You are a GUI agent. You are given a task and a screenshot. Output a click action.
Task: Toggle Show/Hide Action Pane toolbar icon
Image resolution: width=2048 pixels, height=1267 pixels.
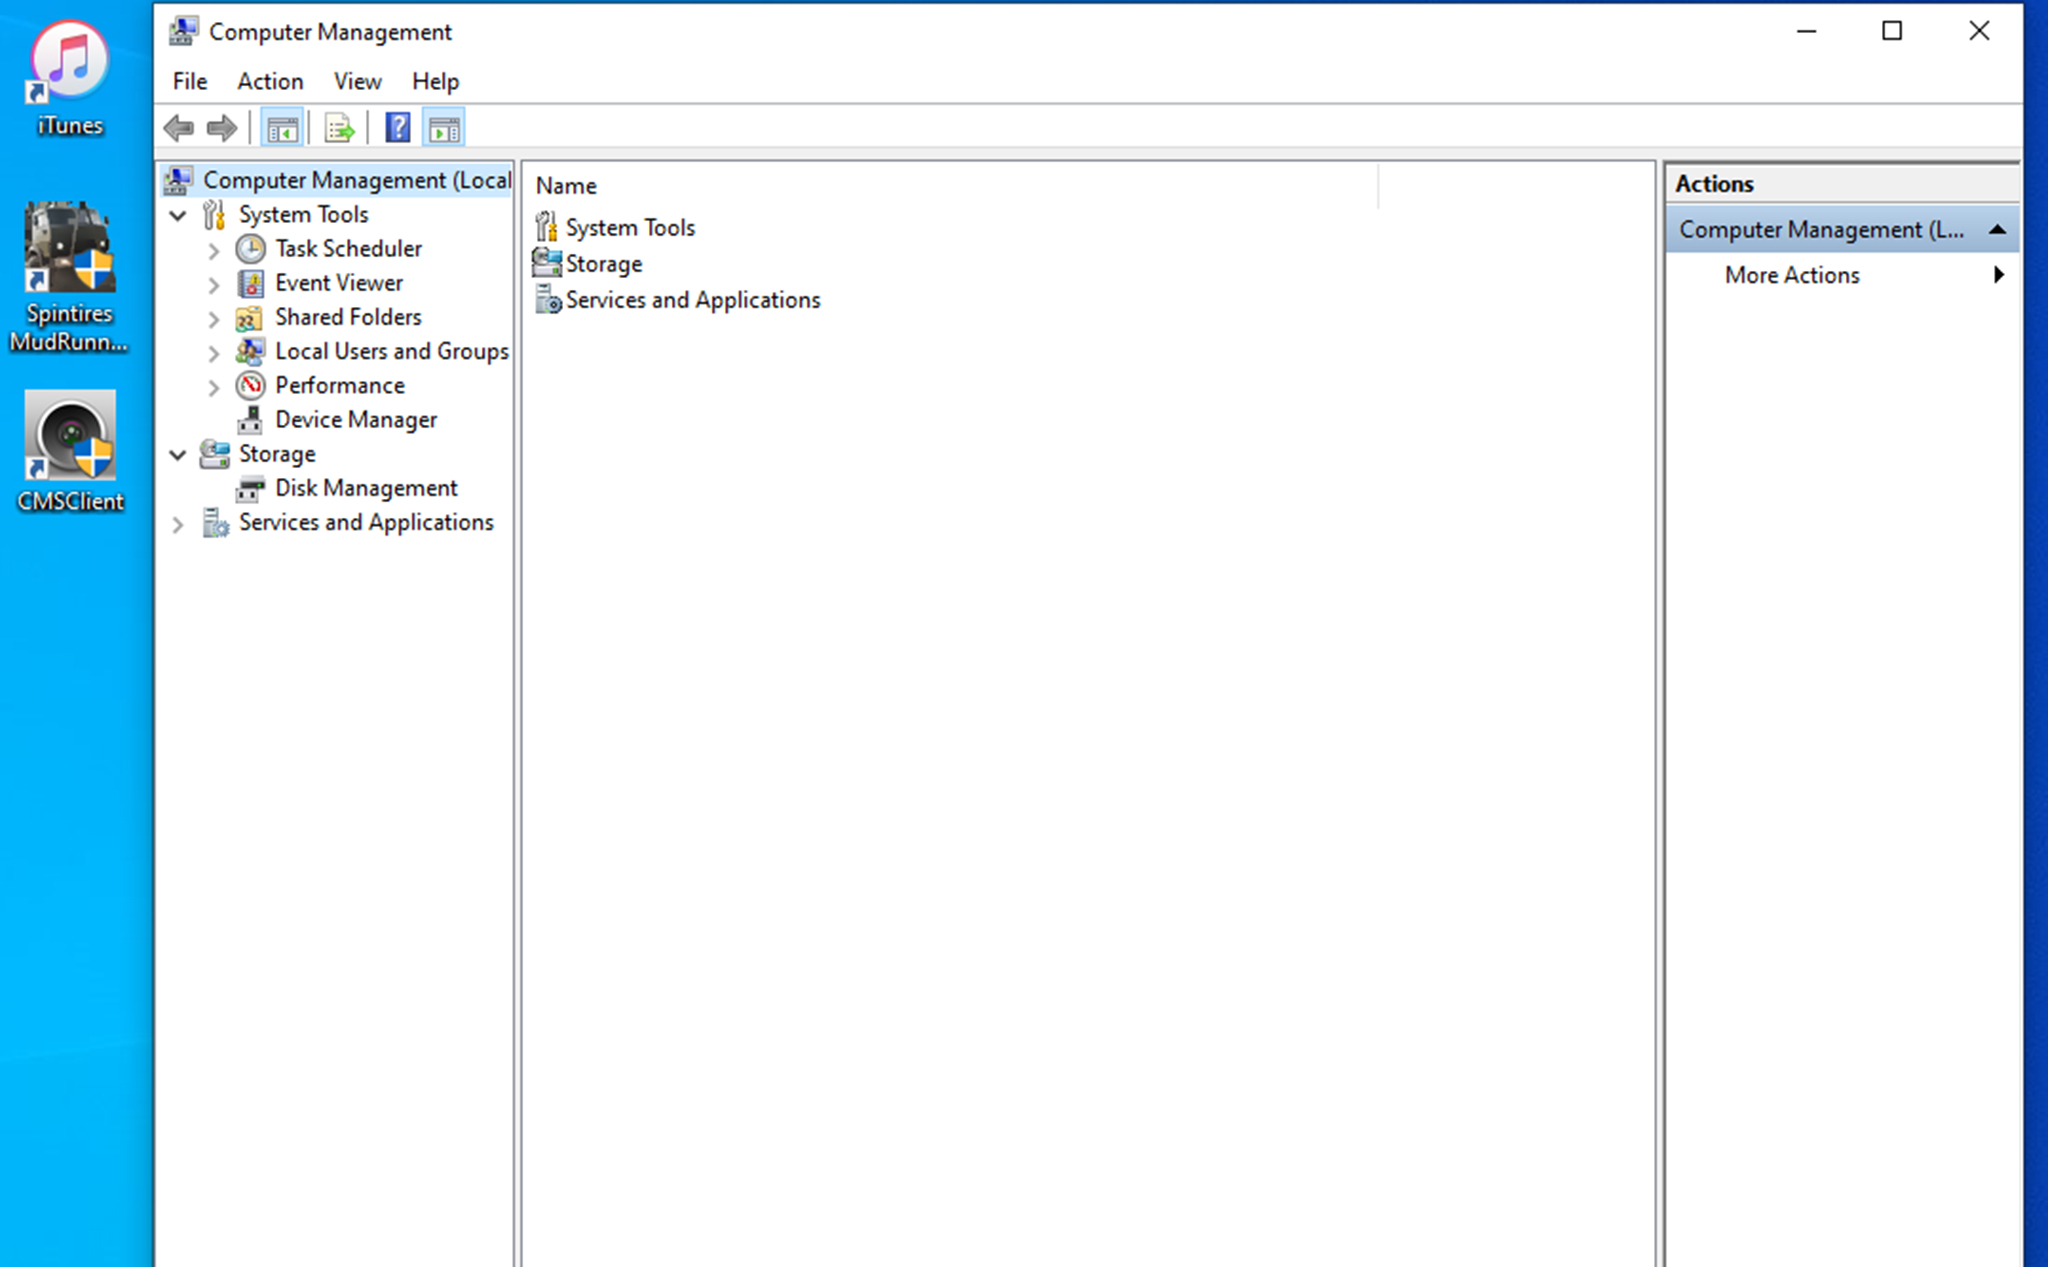444,128
